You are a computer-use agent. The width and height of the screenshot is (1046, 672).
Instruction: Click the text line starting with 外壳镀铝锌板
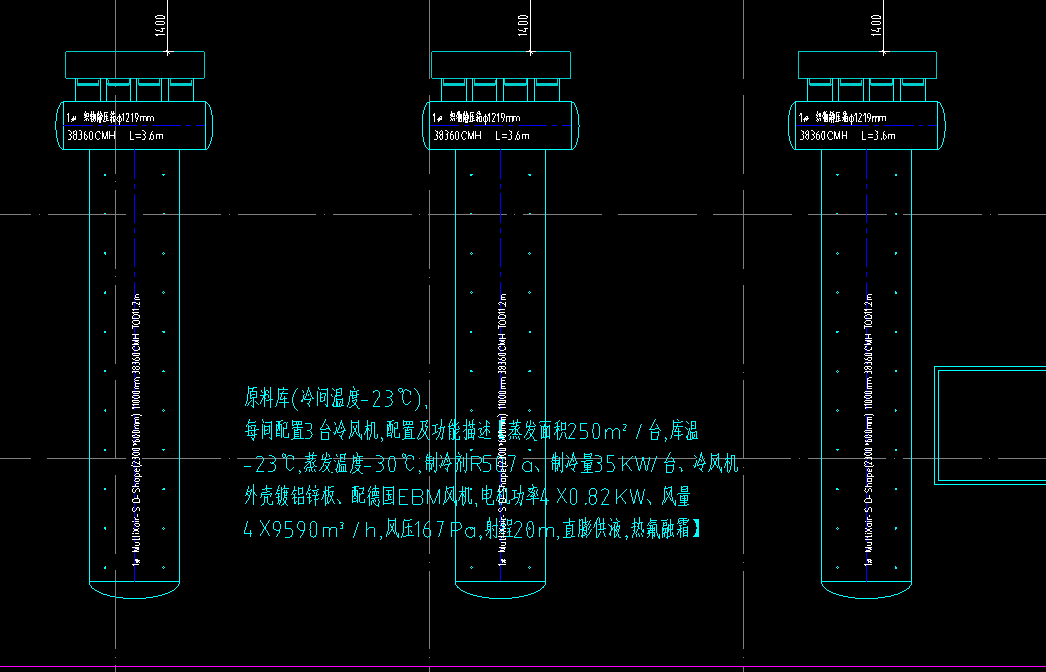coord(467,497)
